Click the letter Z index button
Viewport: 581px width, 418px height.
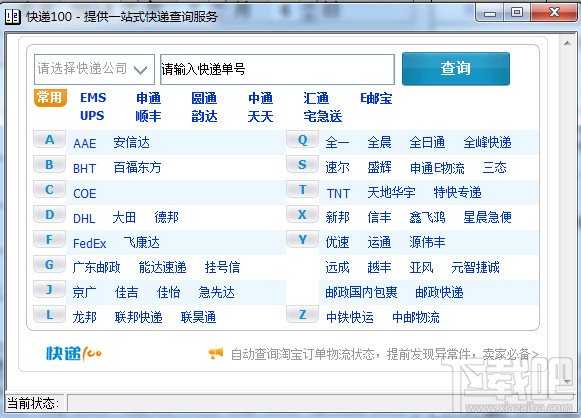click(302, 315)
